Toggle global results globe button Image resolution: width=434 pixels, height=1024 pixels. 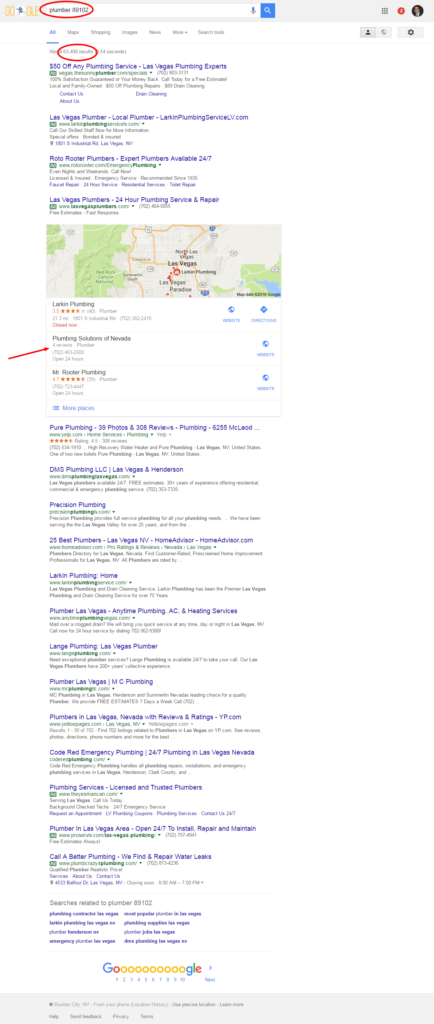click(384, 32)
